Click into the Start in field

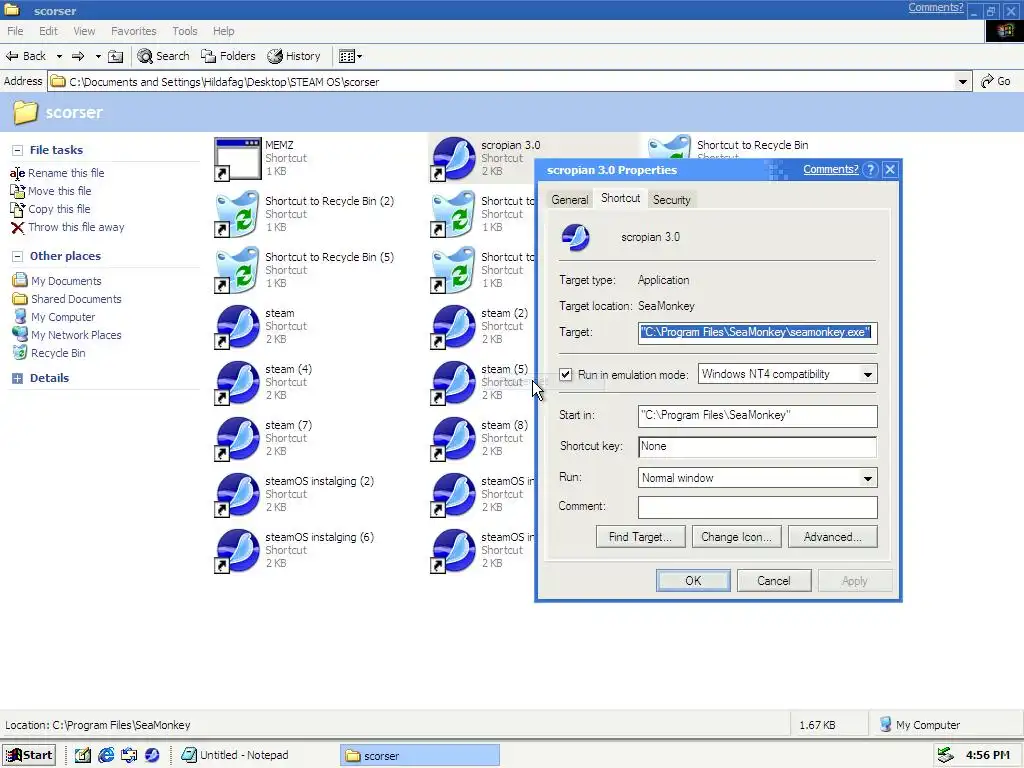[x=758, y=416]
